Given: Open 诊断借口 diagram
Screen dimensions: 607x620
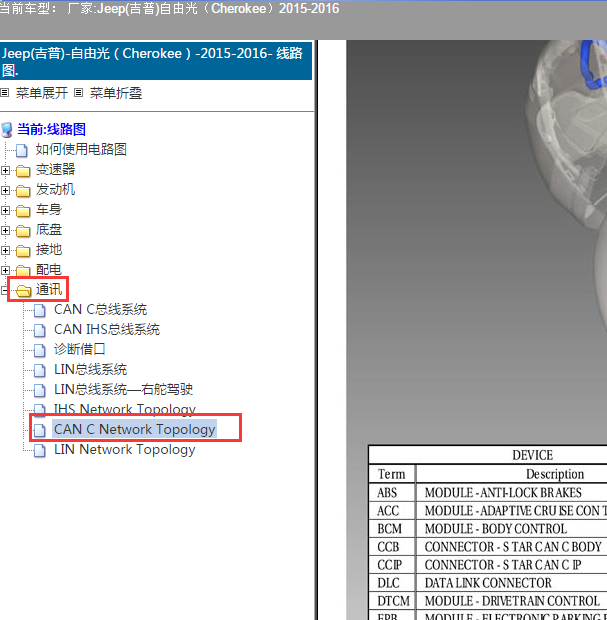Looking at the screenshot, I should coord(79,350).
